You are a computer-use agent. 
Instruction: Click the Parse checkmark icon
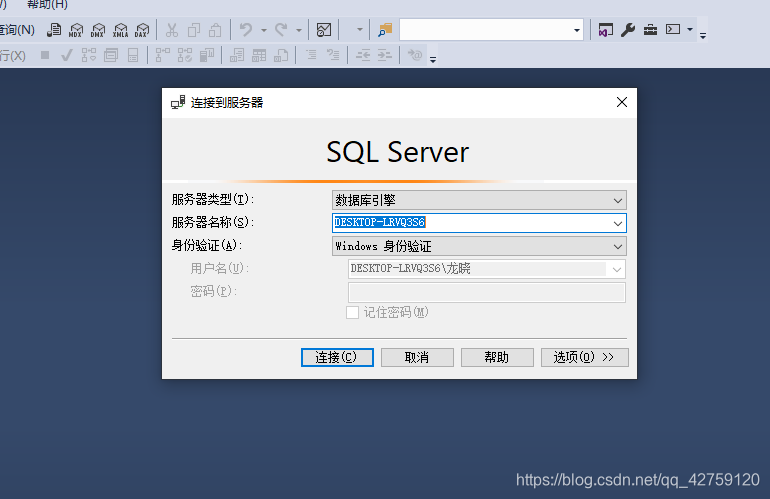click(67, 55)
